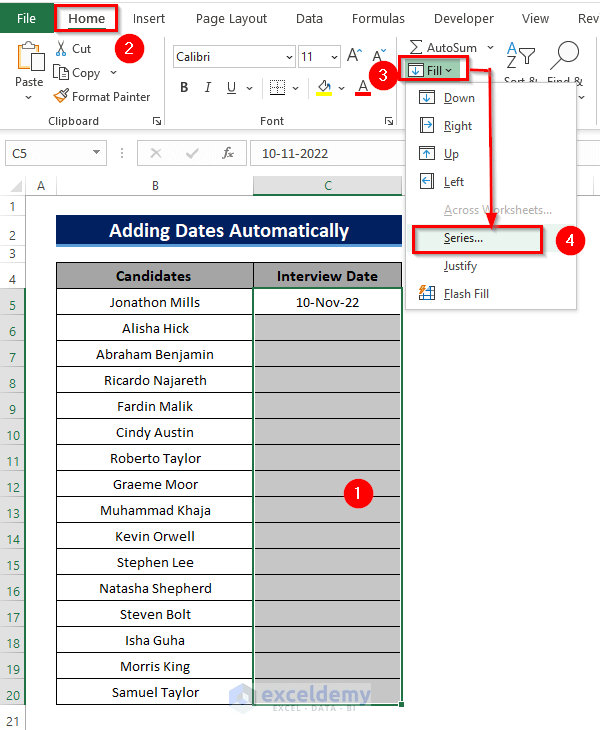This screenshot has height=730, width=600.
Task: Increase font size with larger A
Action: pyautogui.click(x=354, y=56)
